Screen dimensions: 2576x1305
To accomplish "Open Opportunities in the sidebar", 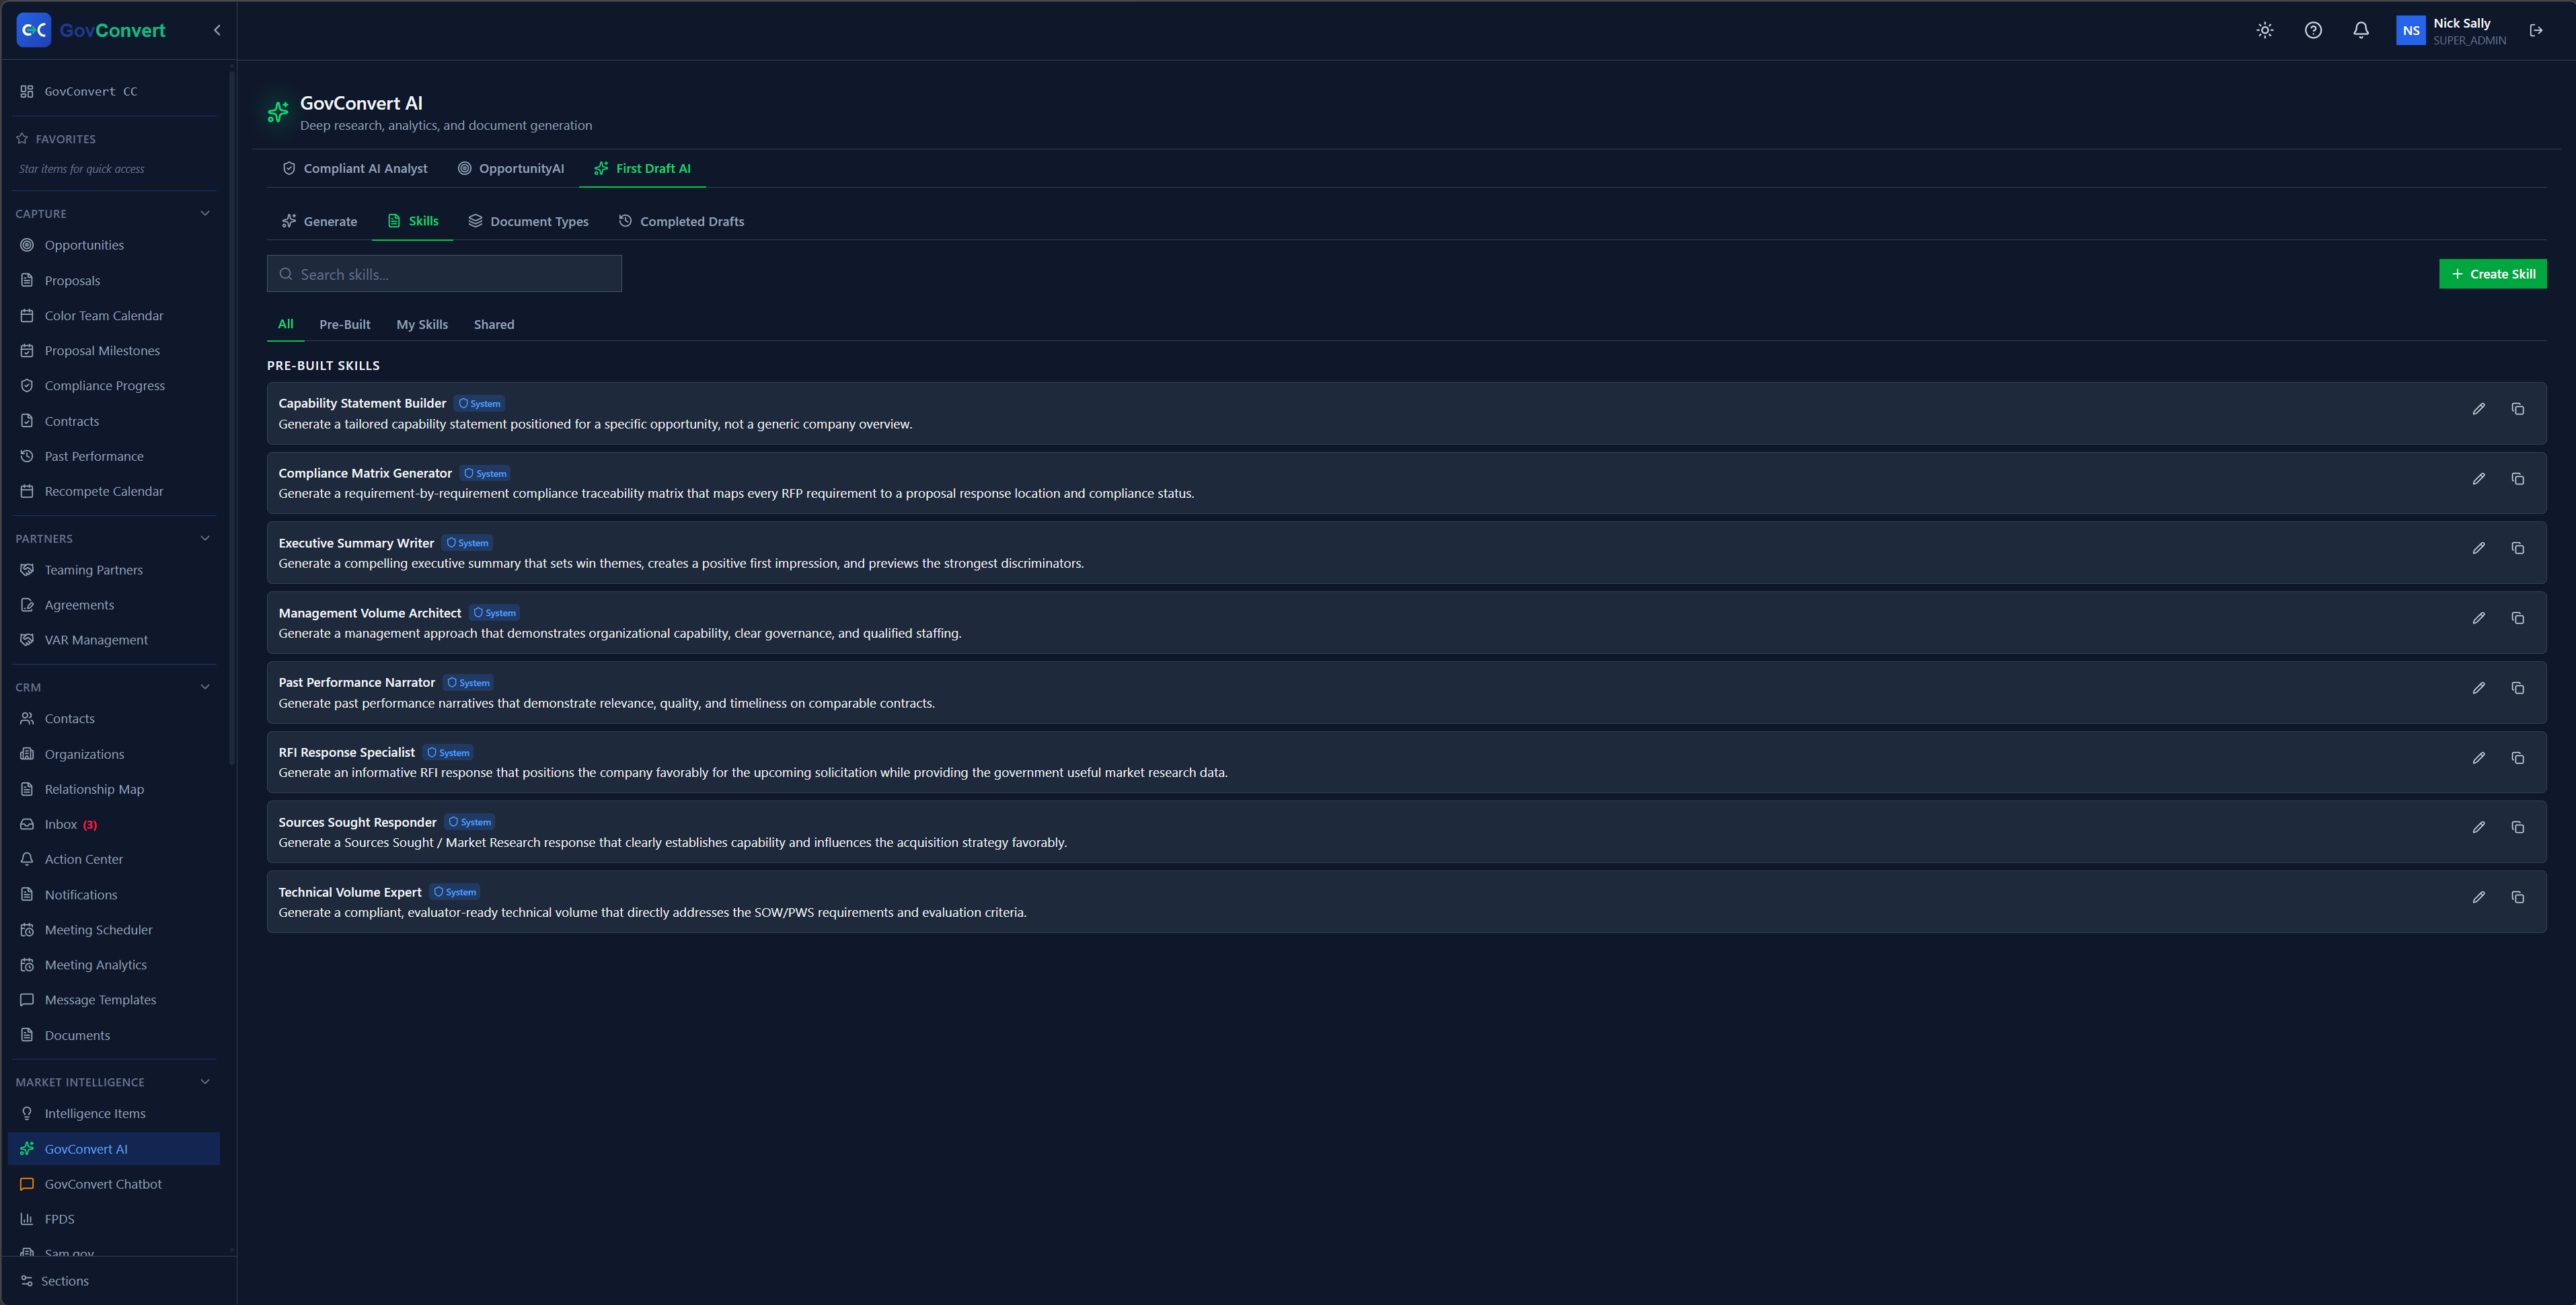I will pyautogui.click(x=114, y=245).
